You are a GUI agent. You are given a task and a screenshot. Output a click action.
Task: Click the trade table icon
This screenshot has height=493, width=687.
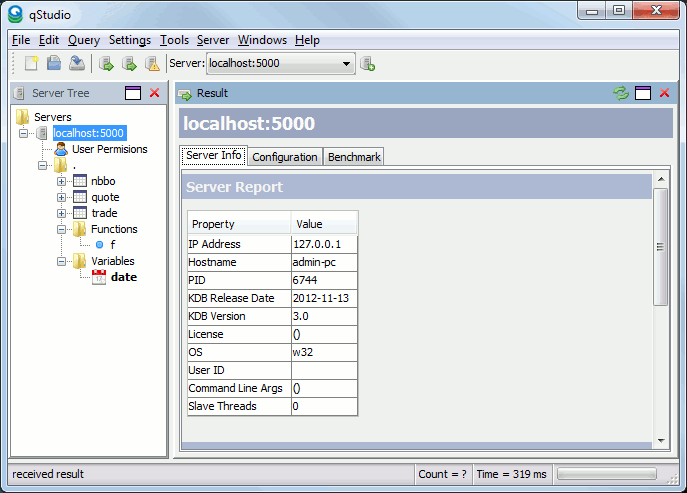(80, 213)
